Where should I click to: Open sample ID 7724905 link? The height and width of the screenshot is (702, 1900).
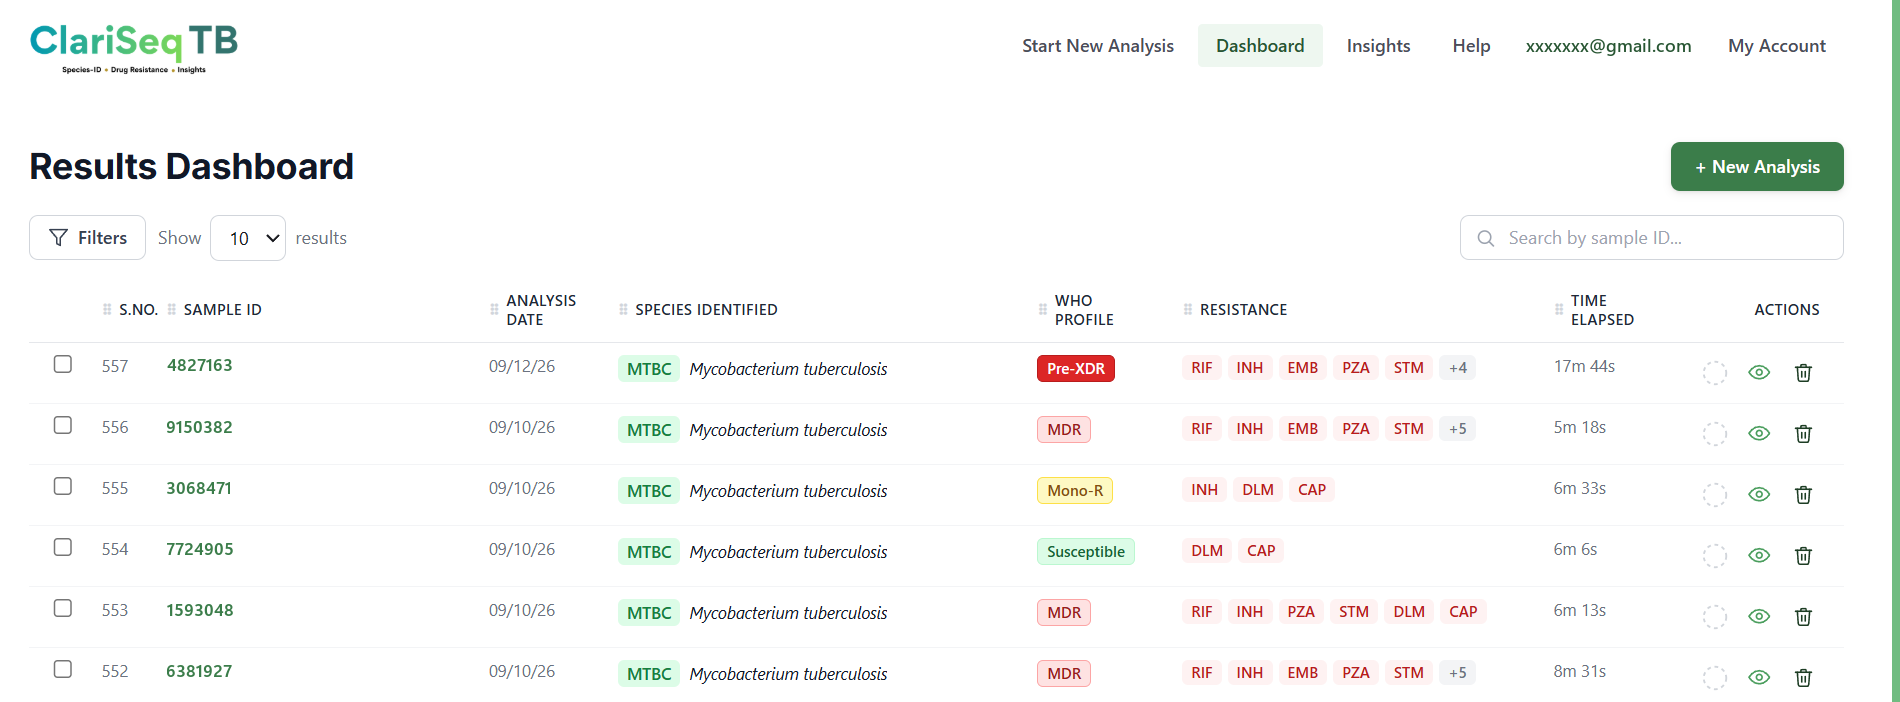pos(200,549)
